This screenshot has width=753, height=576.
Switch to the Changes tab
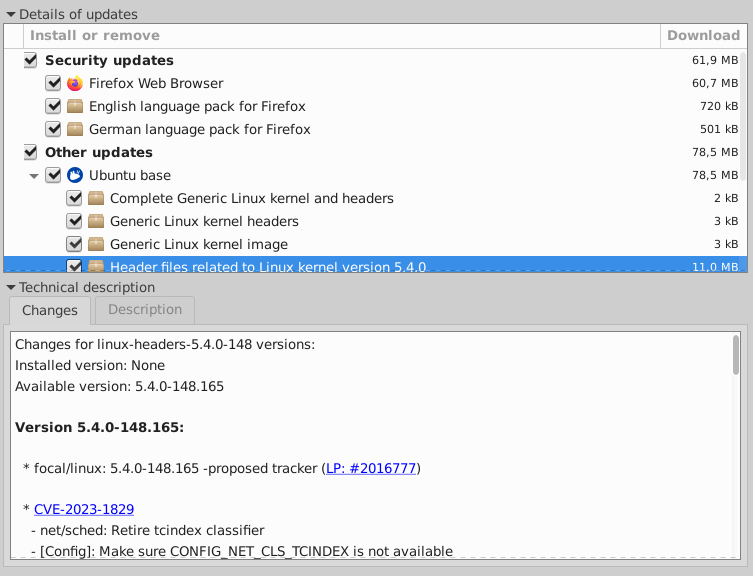pyautogui.click(x=50, y=310)
